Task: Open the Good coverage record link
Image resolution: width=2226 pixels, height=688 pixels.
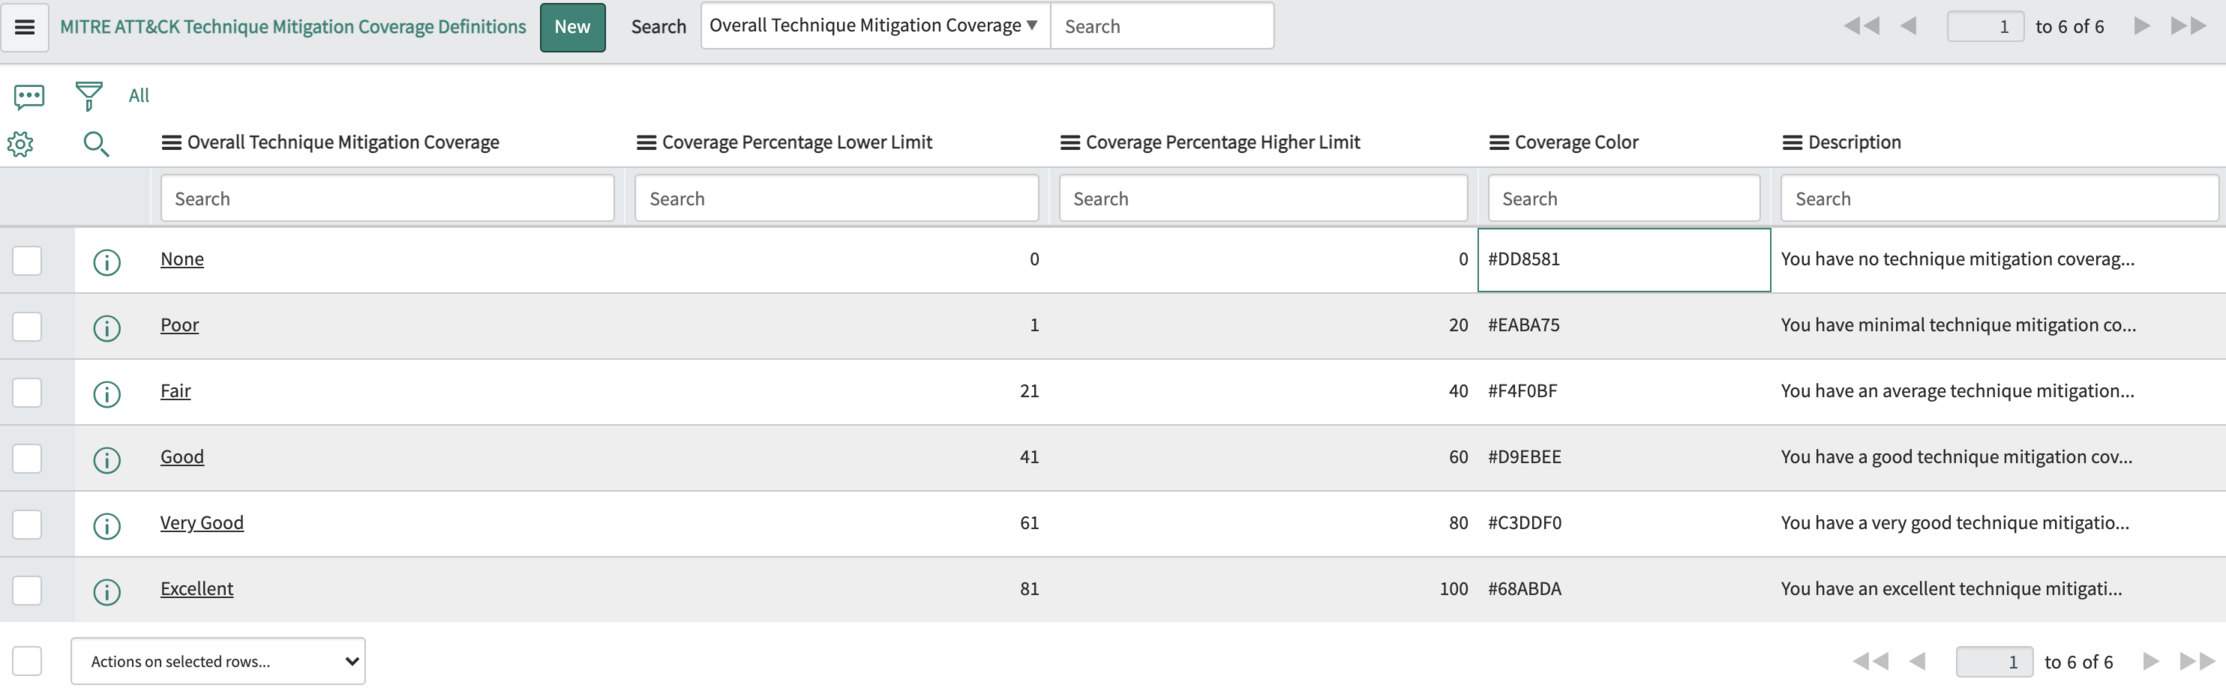Action: 182,457
